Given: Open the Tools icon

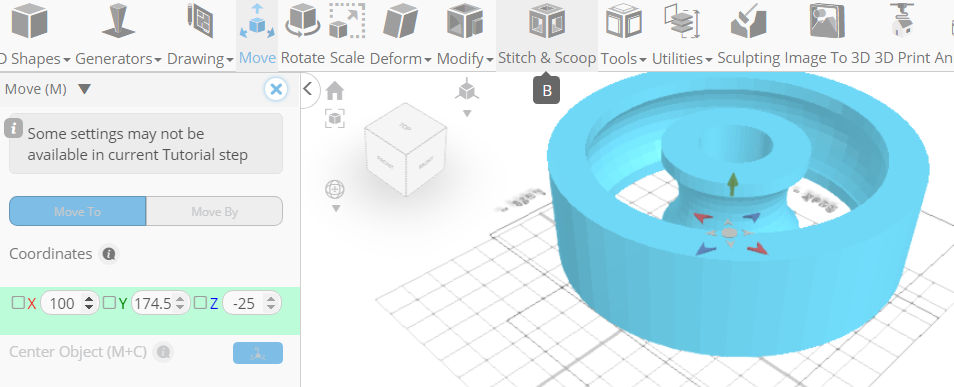Looking at the screenshot, I should (624, 21).
